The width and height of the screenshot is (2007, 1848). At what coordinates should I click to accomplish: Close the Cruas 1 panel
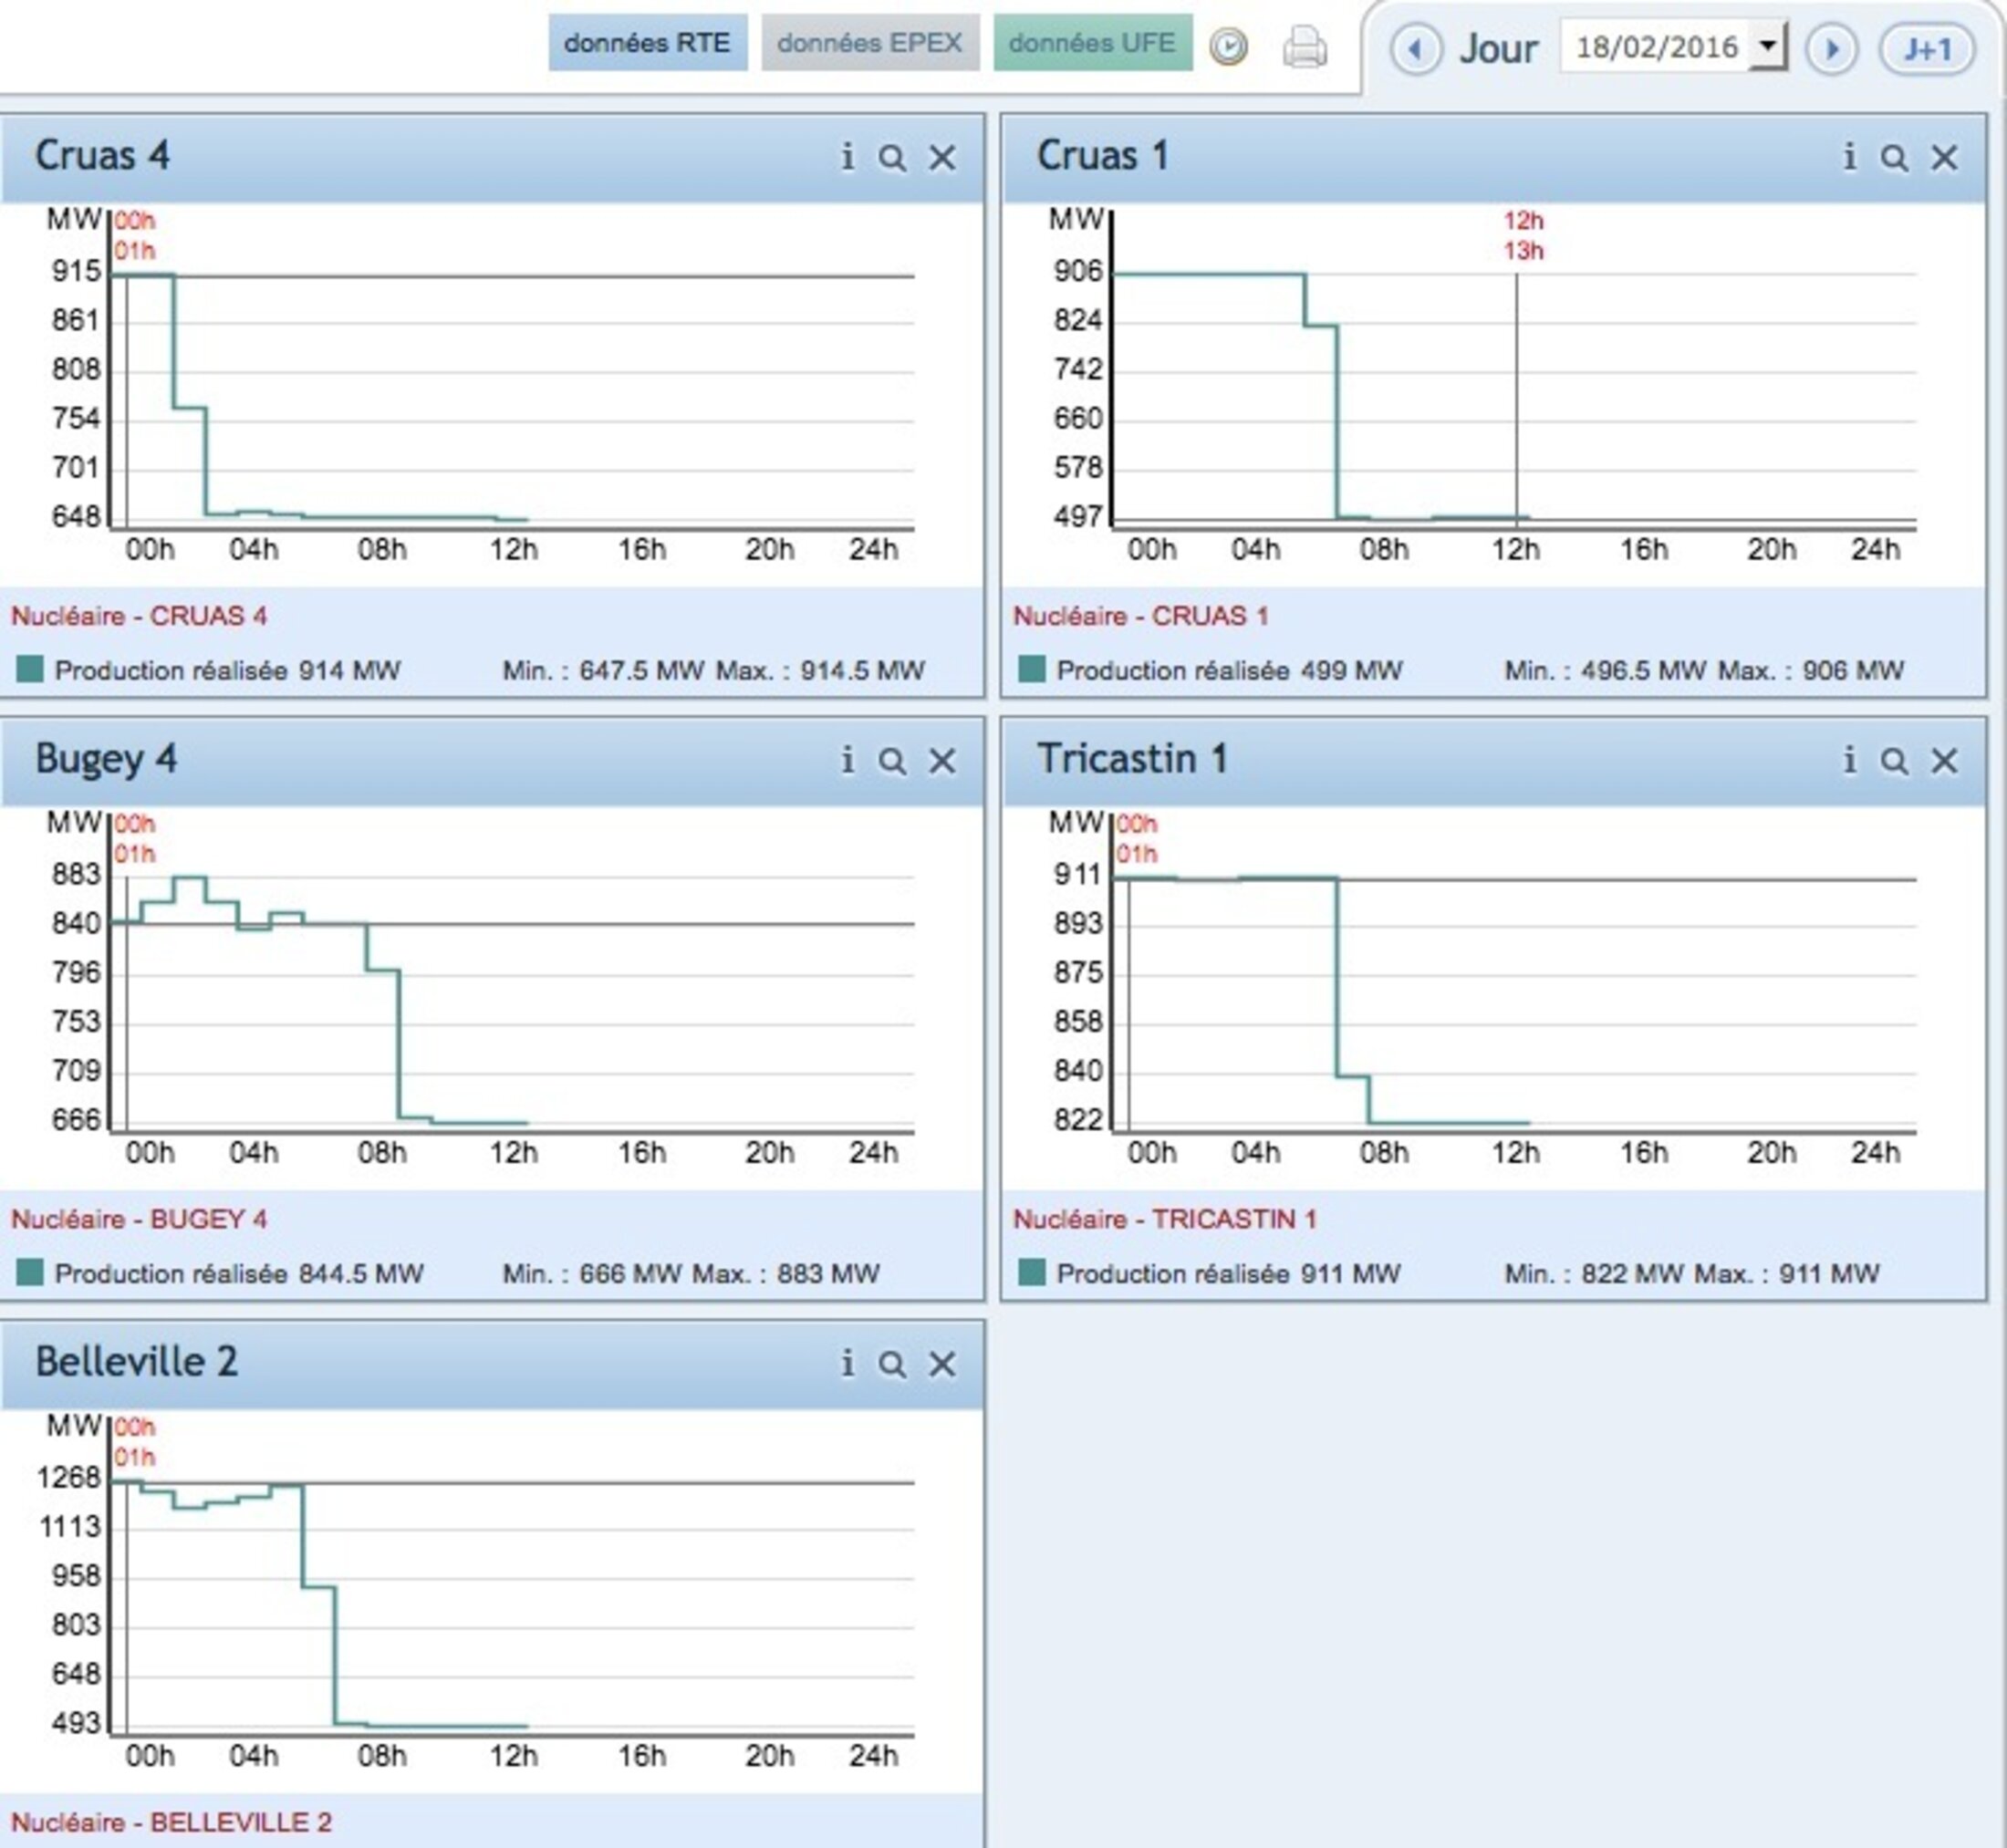1944,158
